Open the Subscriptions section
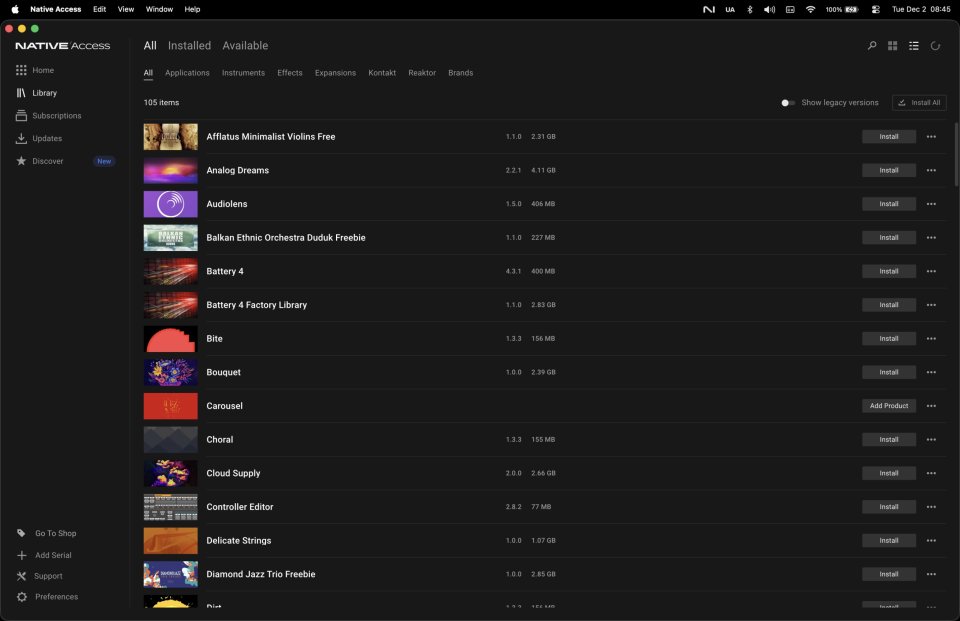 point(56,115)
